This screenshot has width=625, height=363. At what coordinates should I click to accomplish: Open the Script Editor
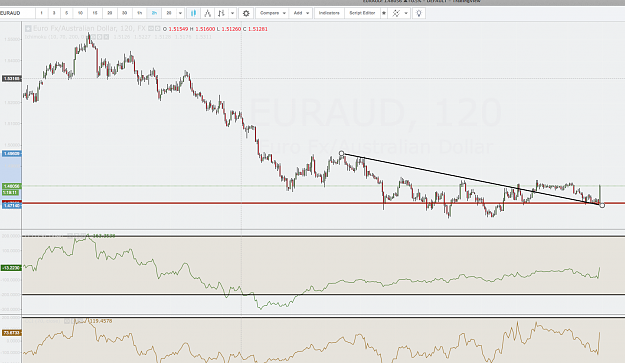362,13
